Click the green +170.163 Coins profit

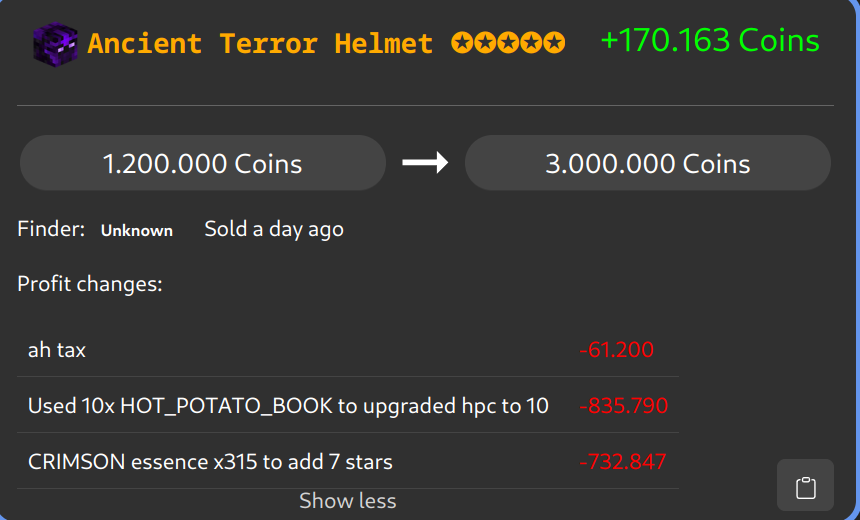pyautogui.click(x=709, y=41)
